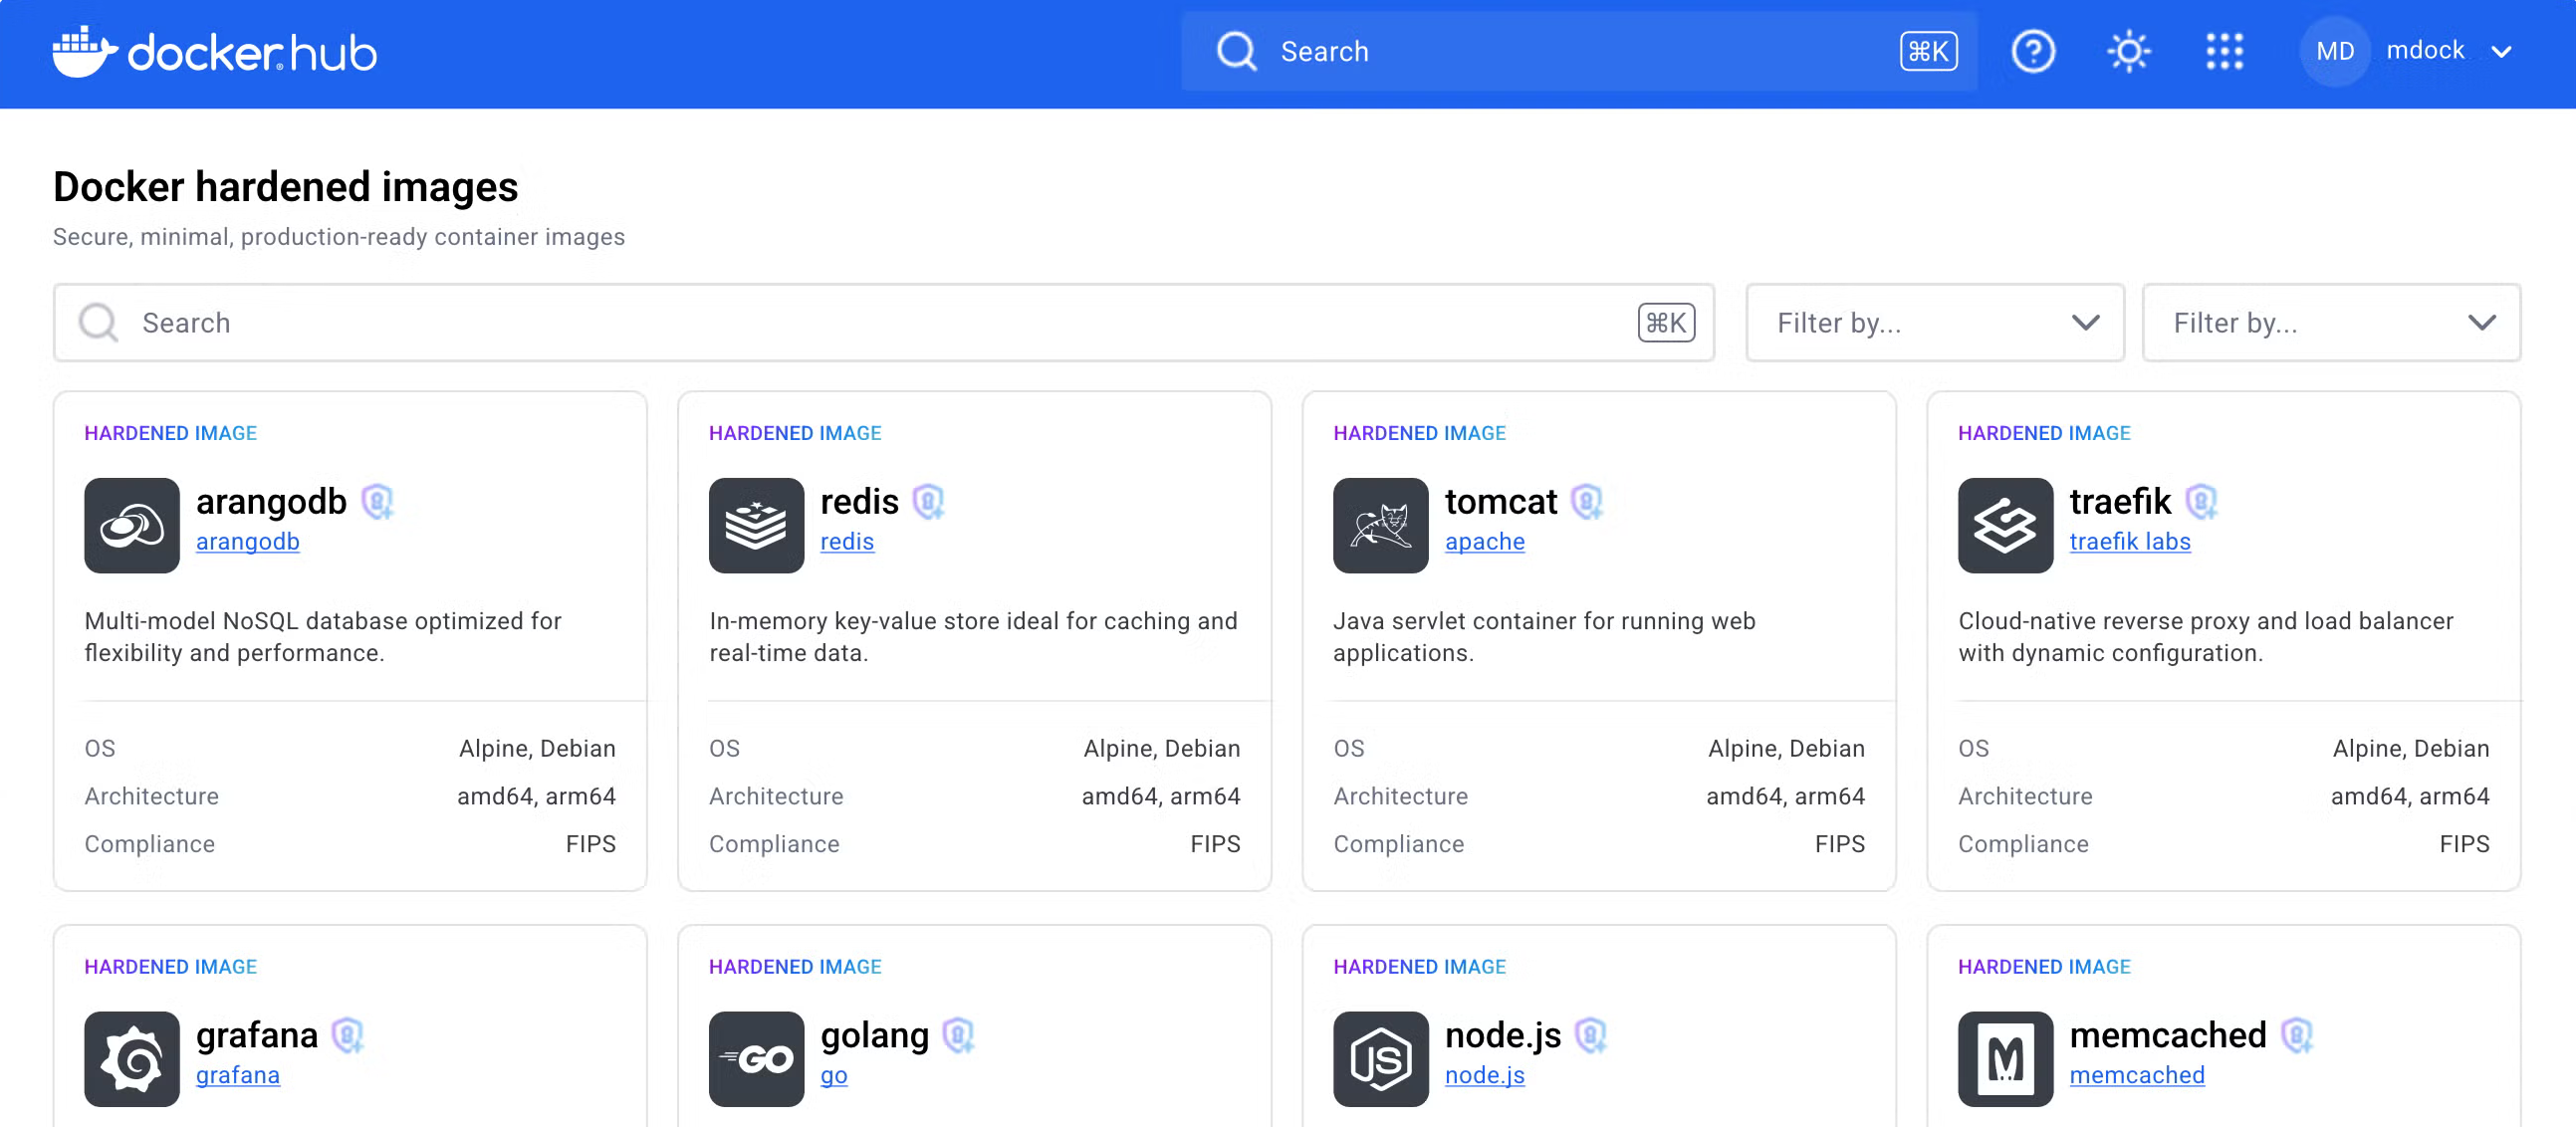2576x1127 pixels.
Task: Open the first Filter by dropdown
Action: [x=1934, y=322]
